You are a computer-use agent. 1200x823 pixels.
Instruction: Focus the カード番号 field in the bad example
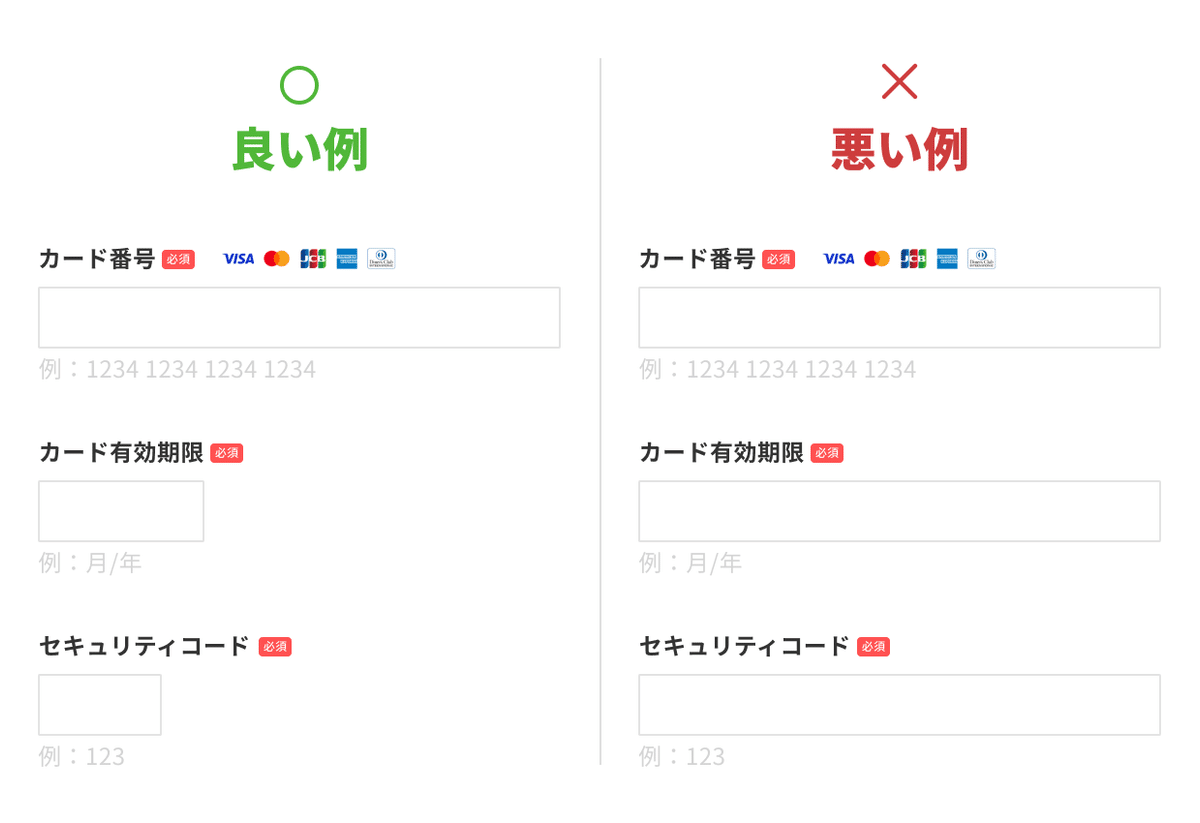point(899,318)
